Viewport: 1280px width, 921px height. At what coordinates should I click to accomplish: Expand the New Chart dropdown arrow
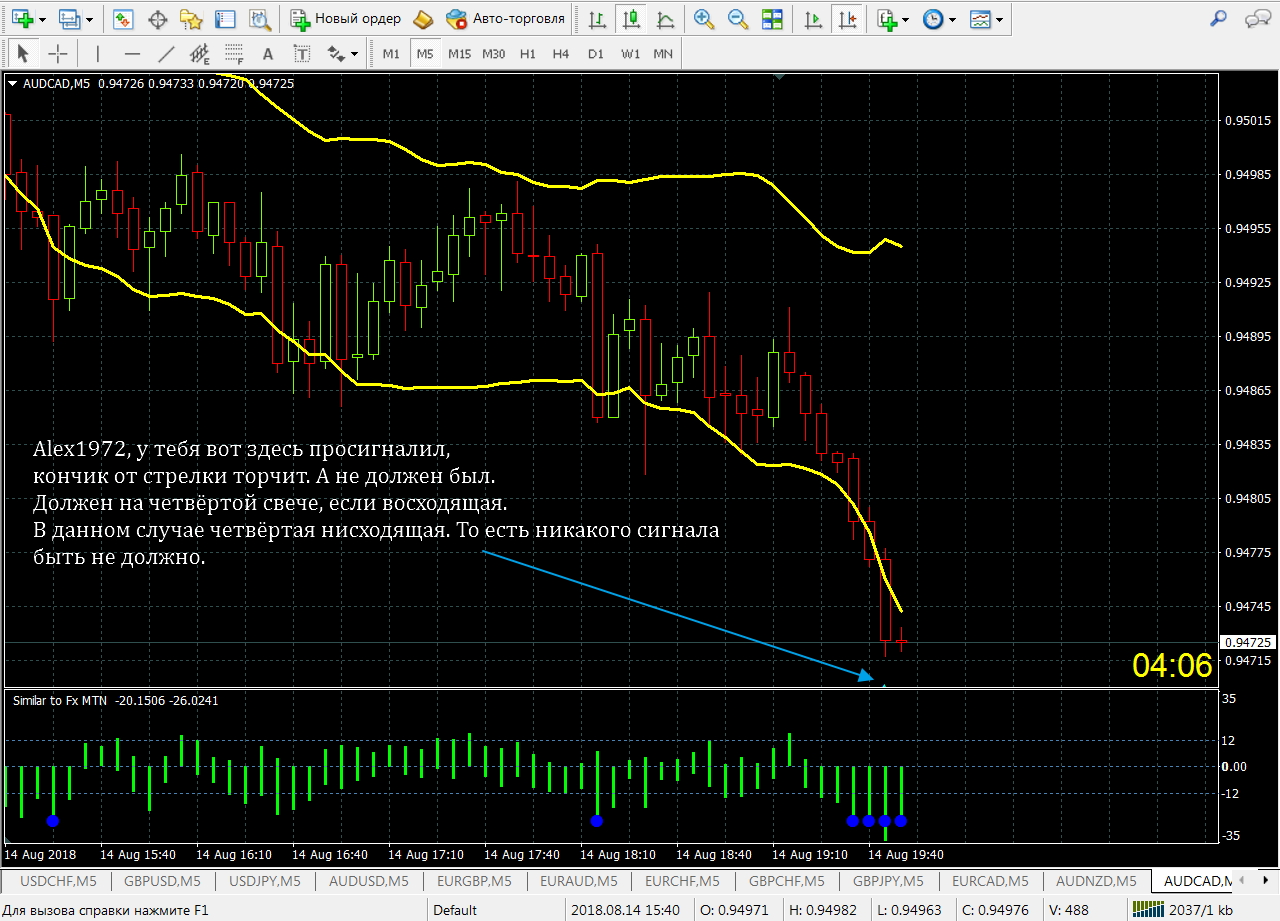coord(43,19)
